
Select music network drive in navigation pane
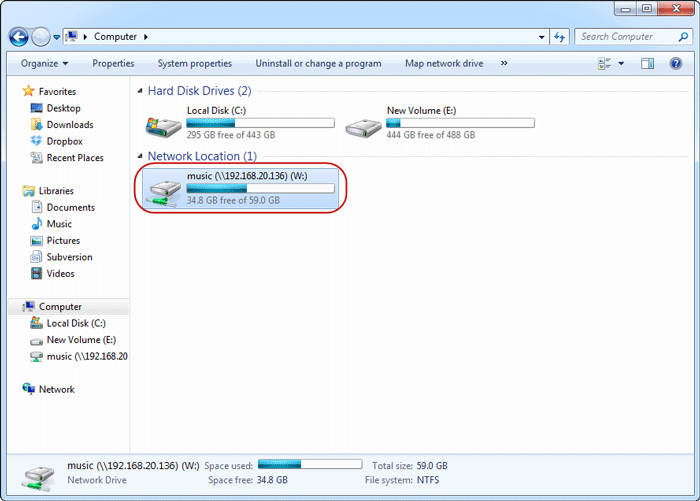click(x=87, y=356)
